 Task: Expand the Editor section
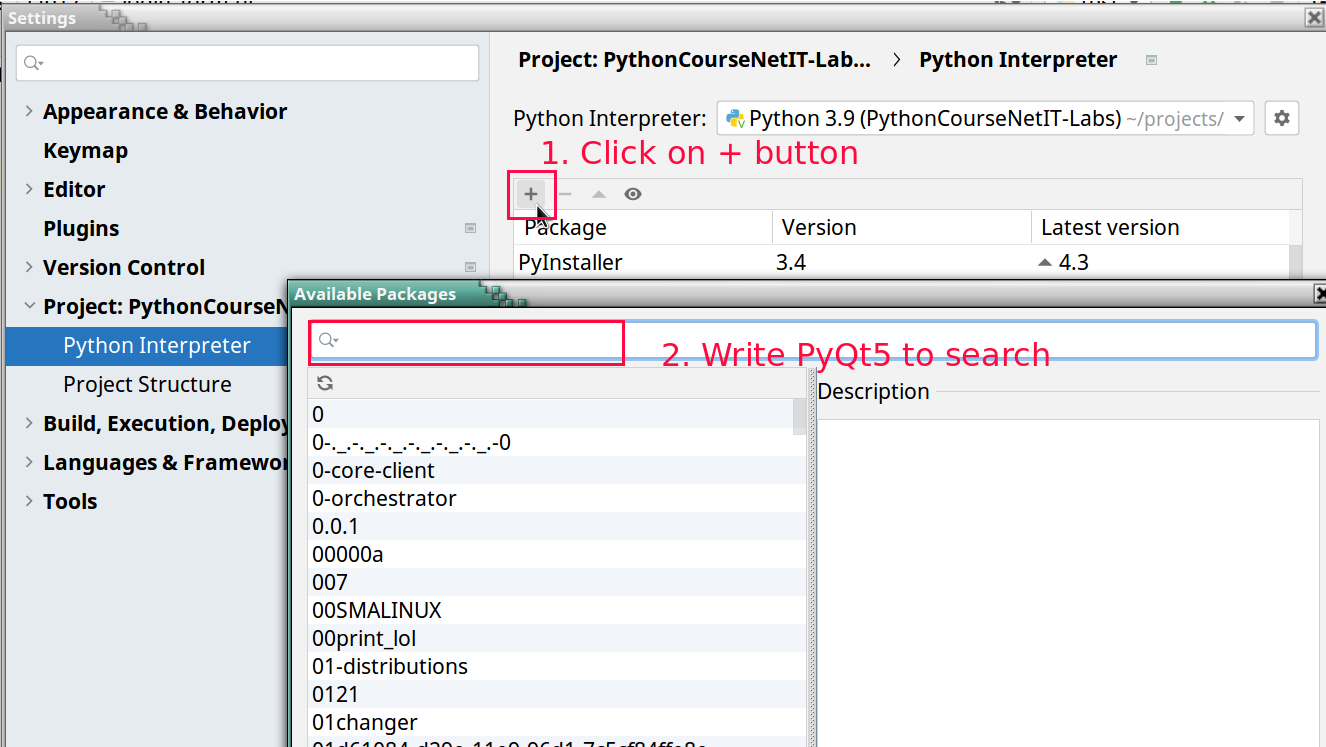pos(29,189)
